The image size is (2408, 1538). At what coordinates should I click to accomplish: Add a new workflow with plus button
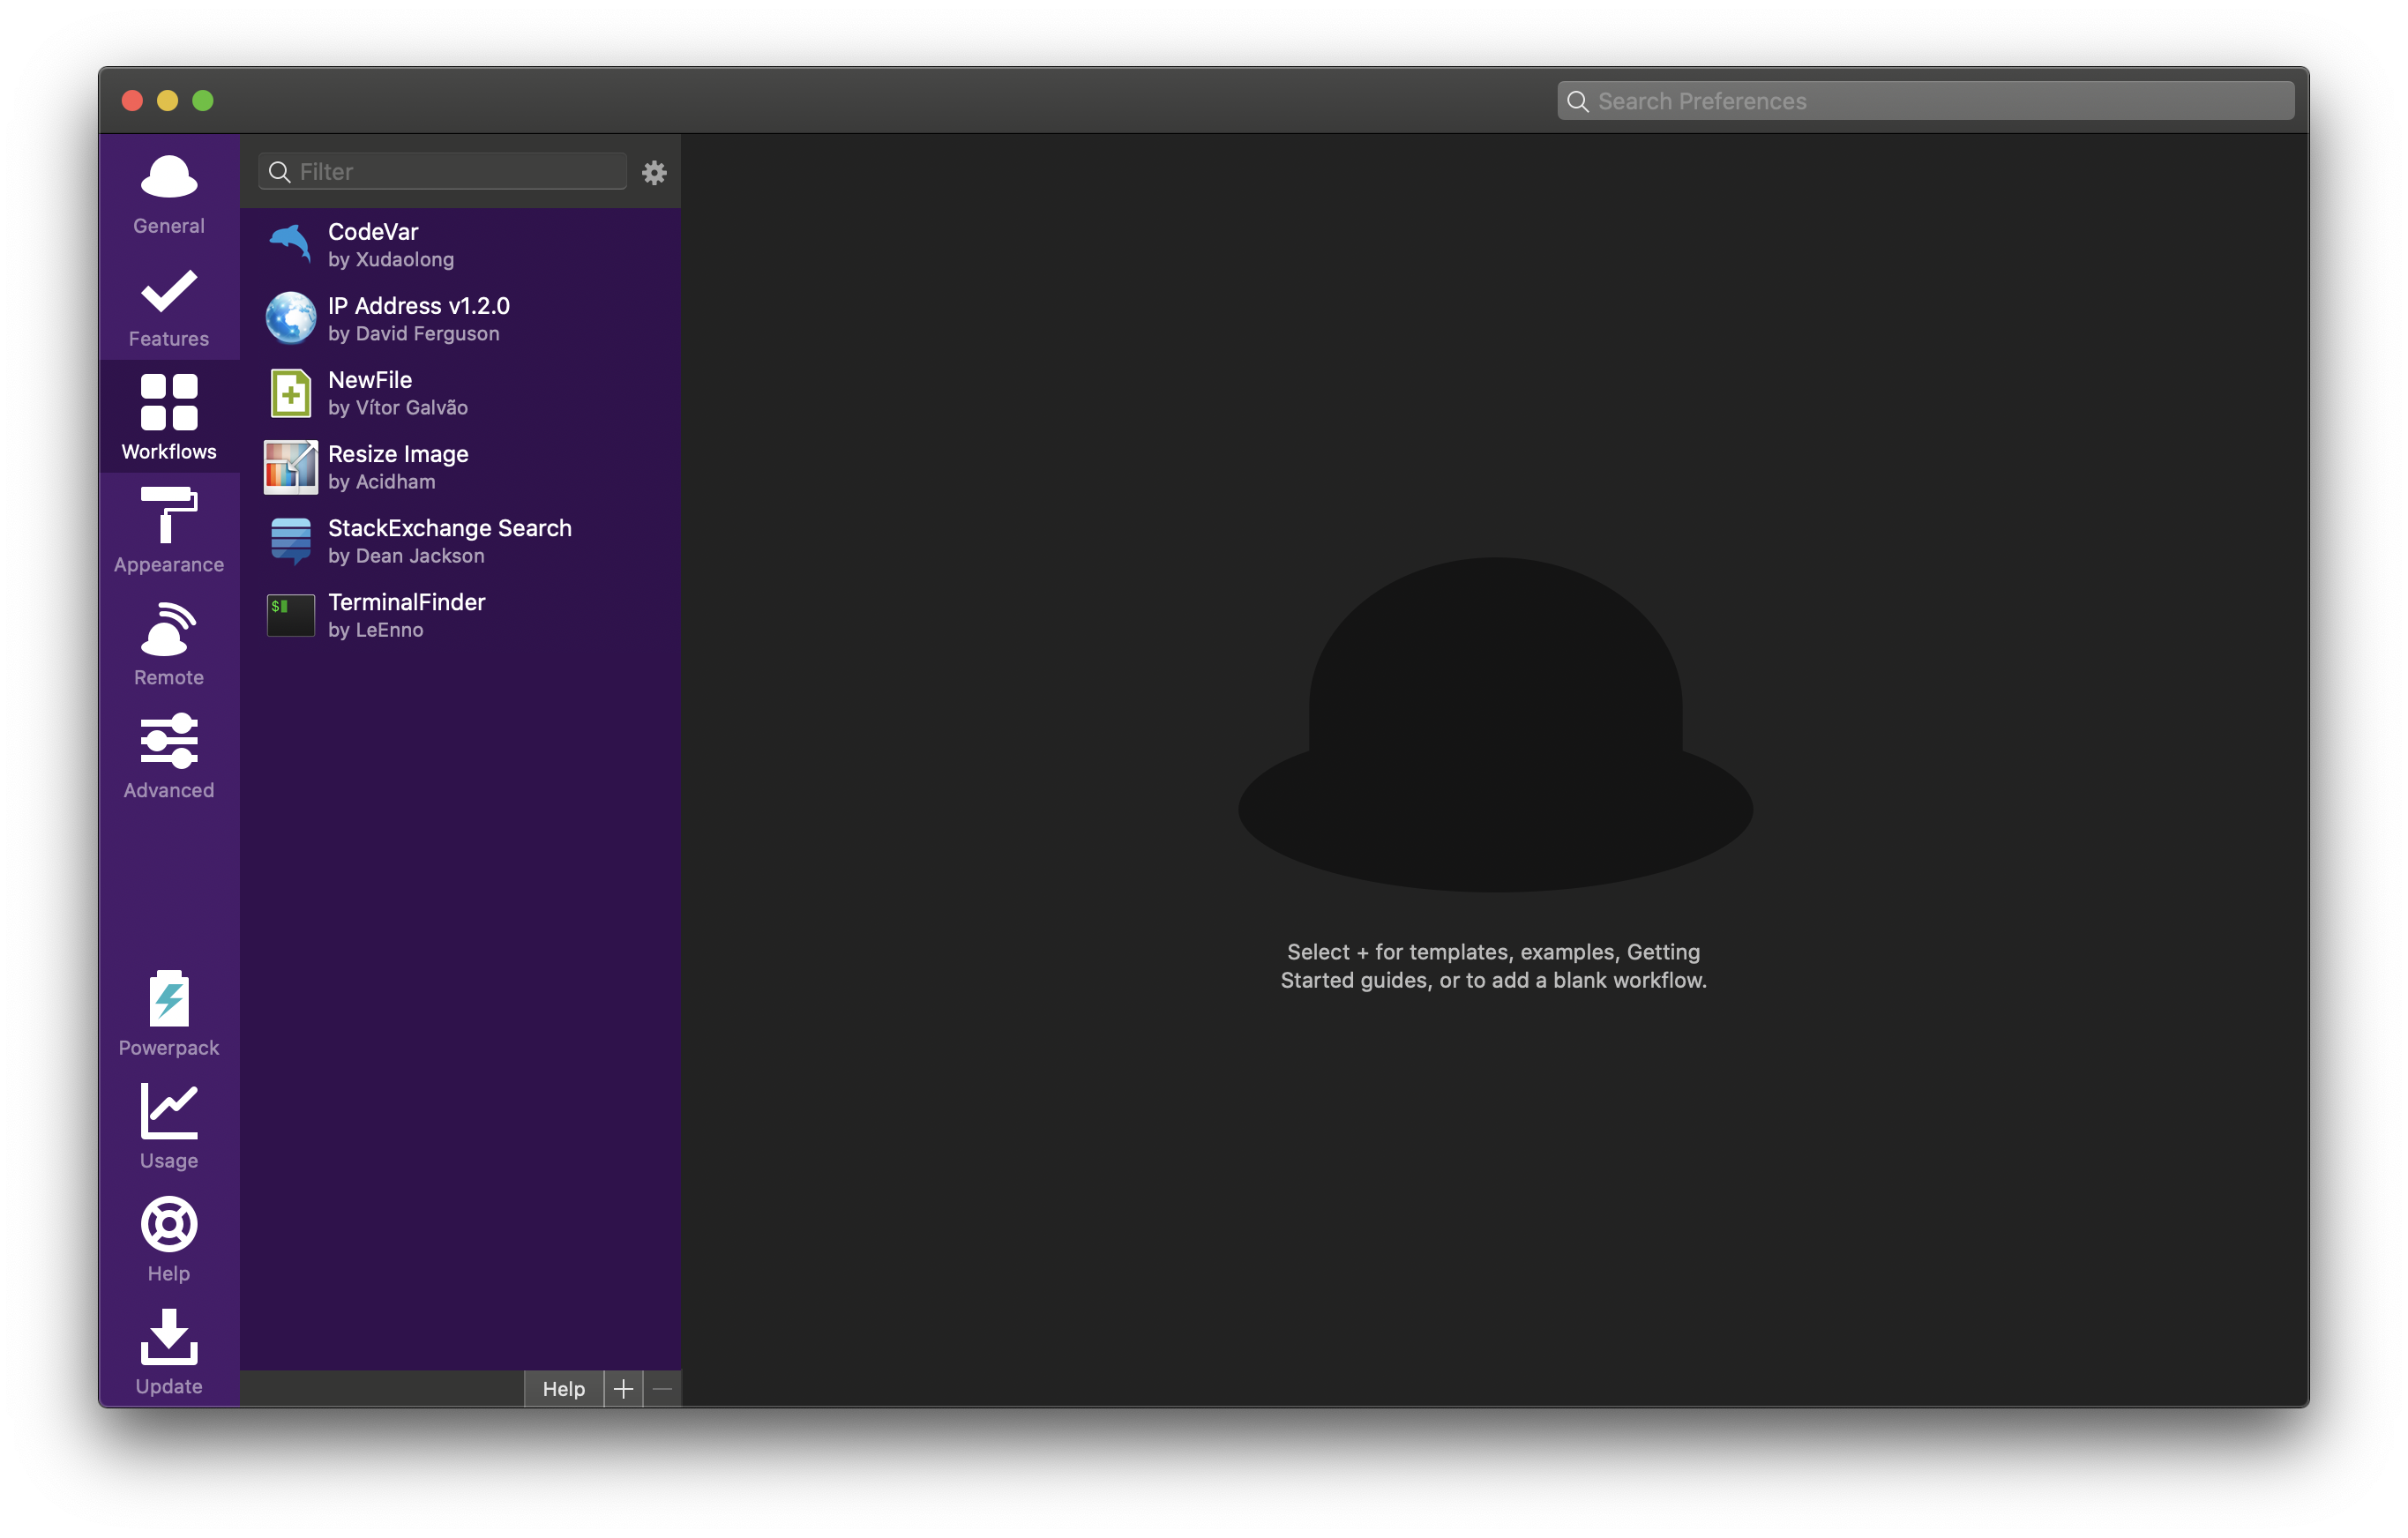click(x=623, y=1389)
